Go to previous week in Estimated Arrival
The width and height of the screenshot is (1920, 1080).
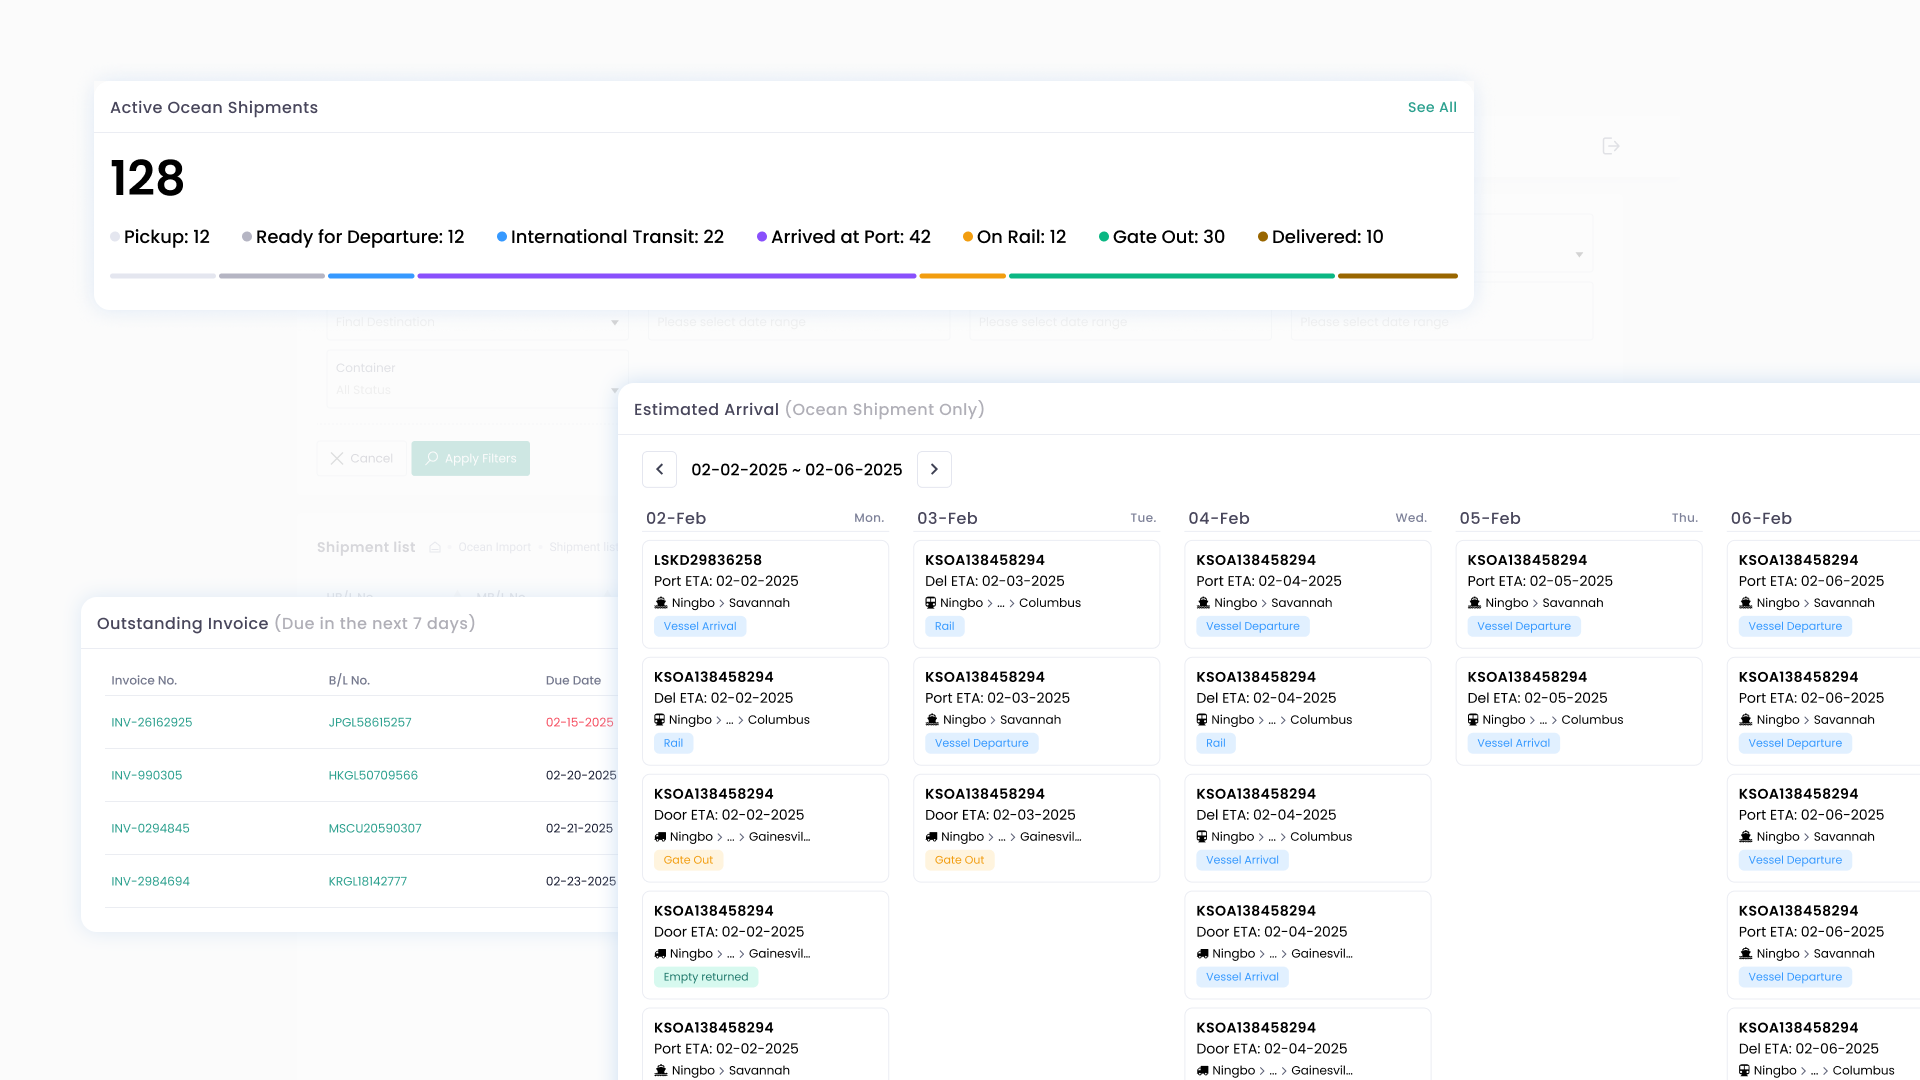(x=659, y=469)
